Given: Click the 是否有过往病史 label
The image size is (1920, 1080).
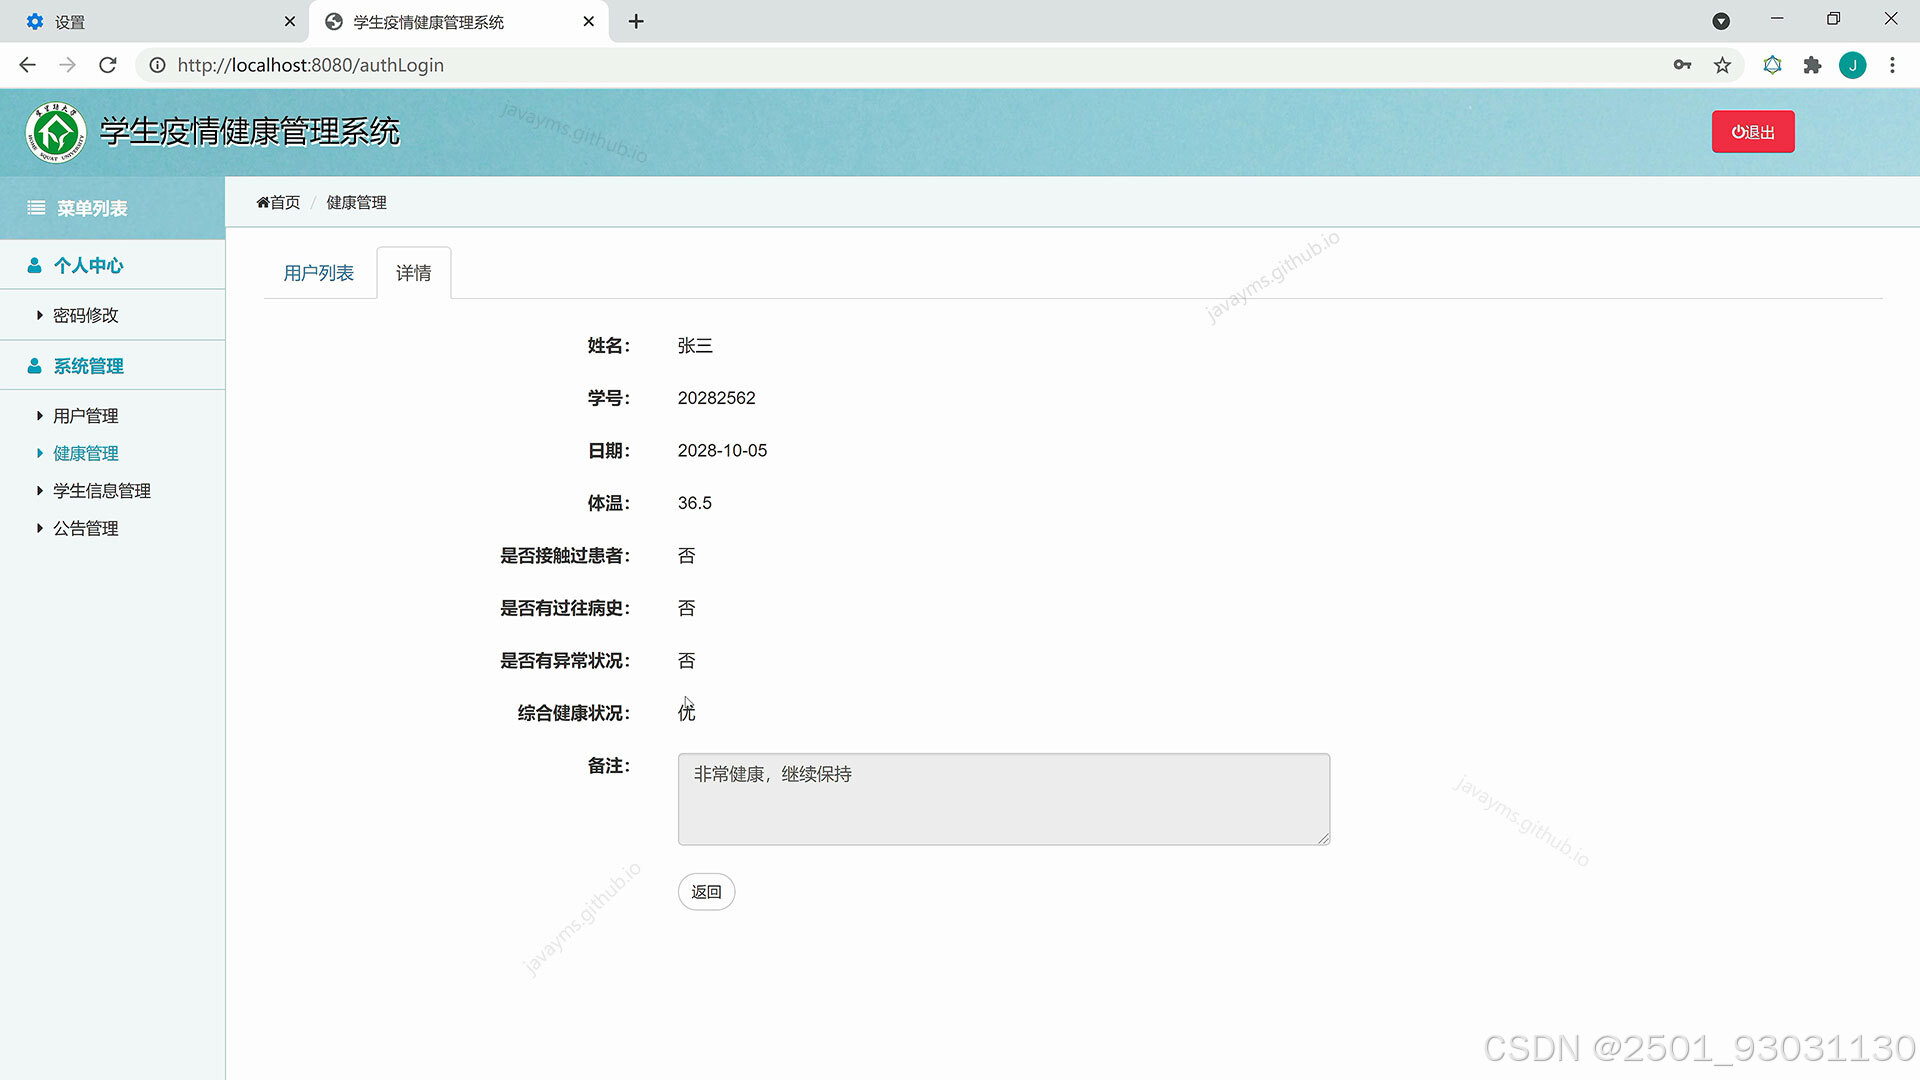Looking at the screenshot, I should [565, 608].
